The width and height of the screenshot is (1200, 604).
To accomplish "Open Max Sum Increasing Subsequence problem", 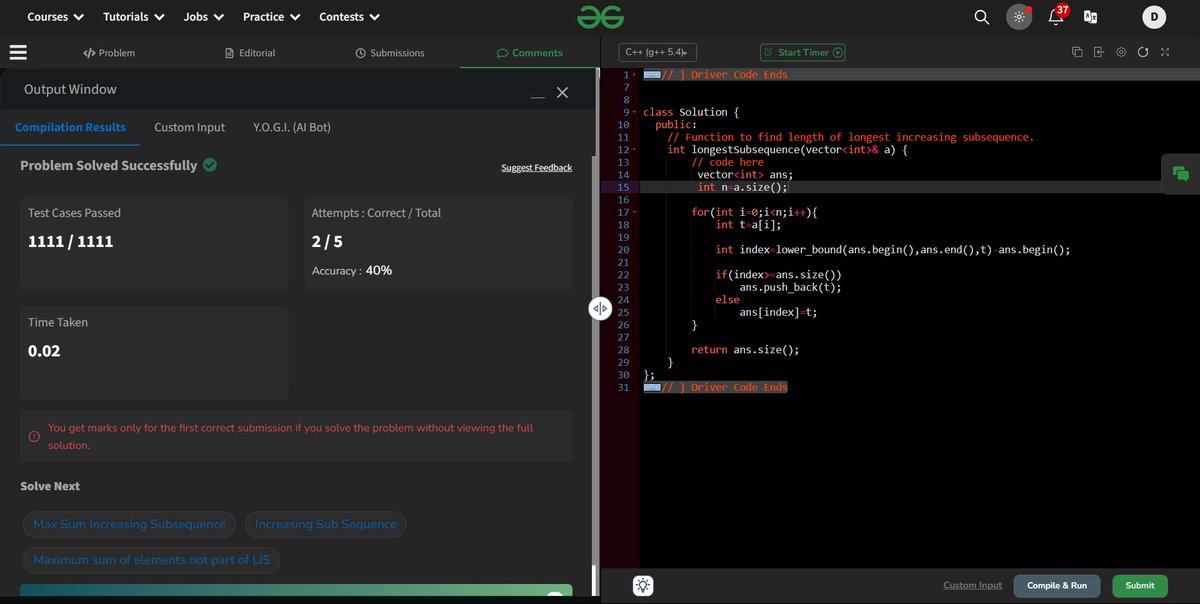I will (128, 524).
